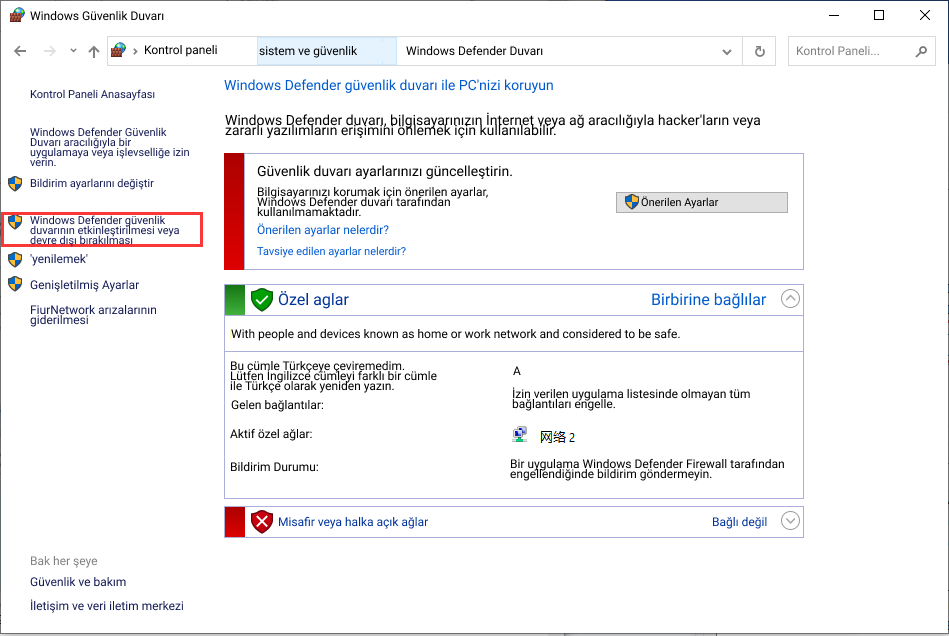
Task: Click the Bildirim Durumu: label
Action: click(274, 467)
